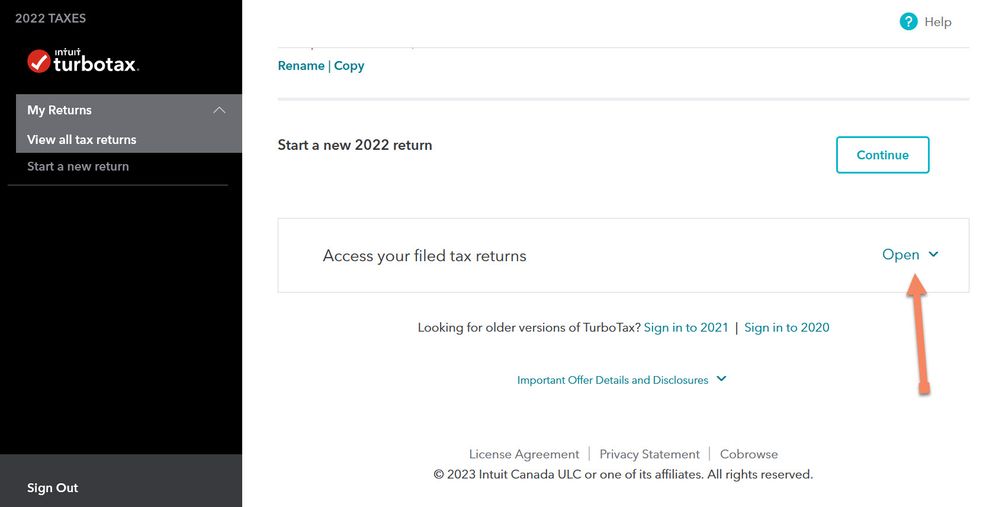Click the Copy link
The height and width of the screenshot is (507, 999).
(349, 66)
